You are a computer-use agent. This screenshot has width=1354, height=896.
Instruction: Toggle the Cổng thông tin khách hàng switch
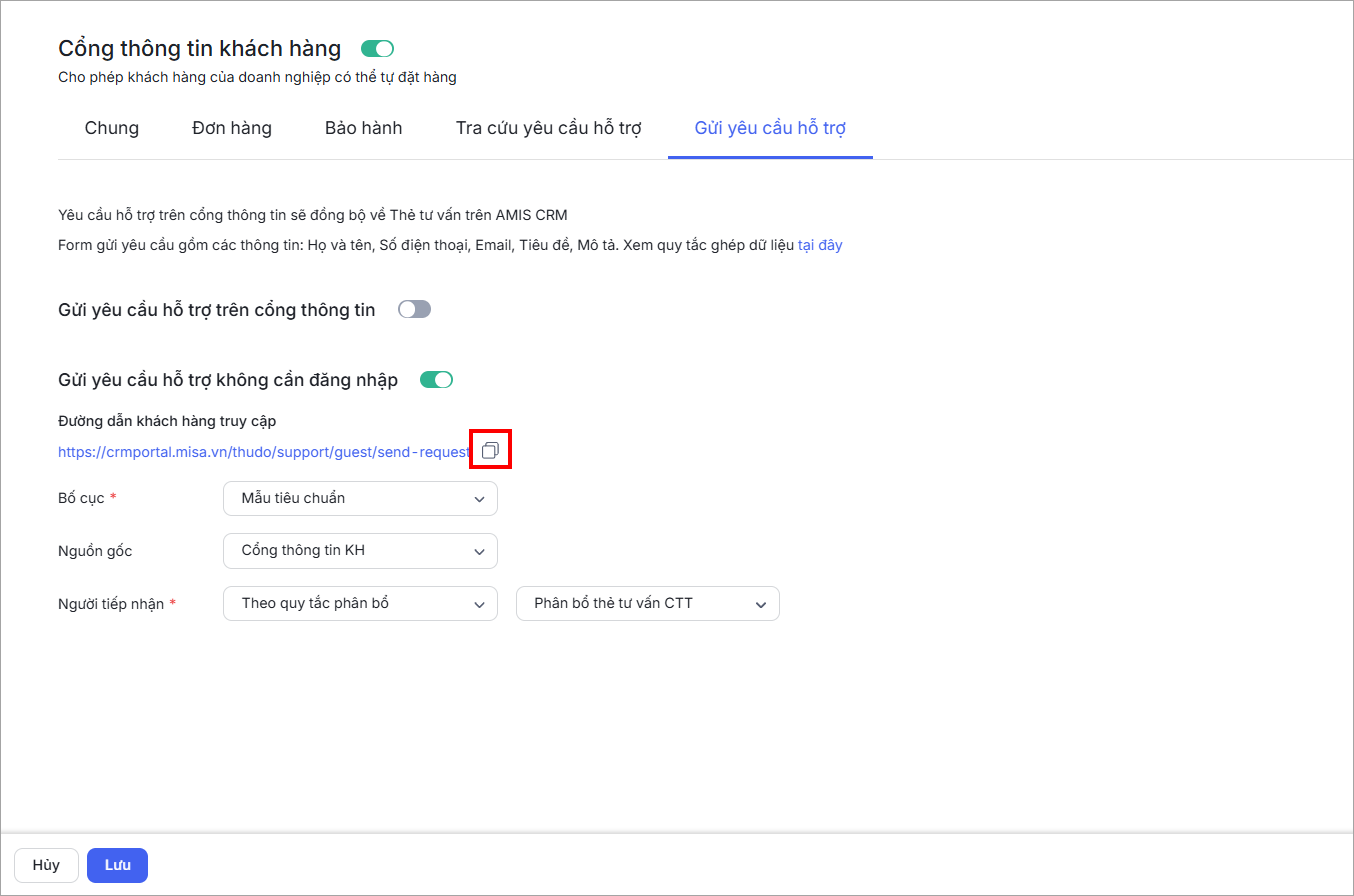(377, 48)
